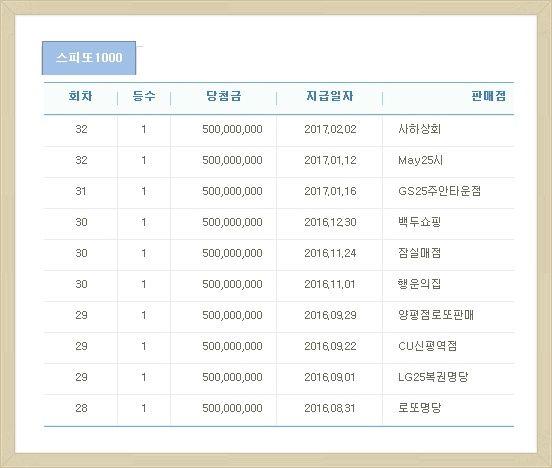Select the 스피또1000 tab

89,58
